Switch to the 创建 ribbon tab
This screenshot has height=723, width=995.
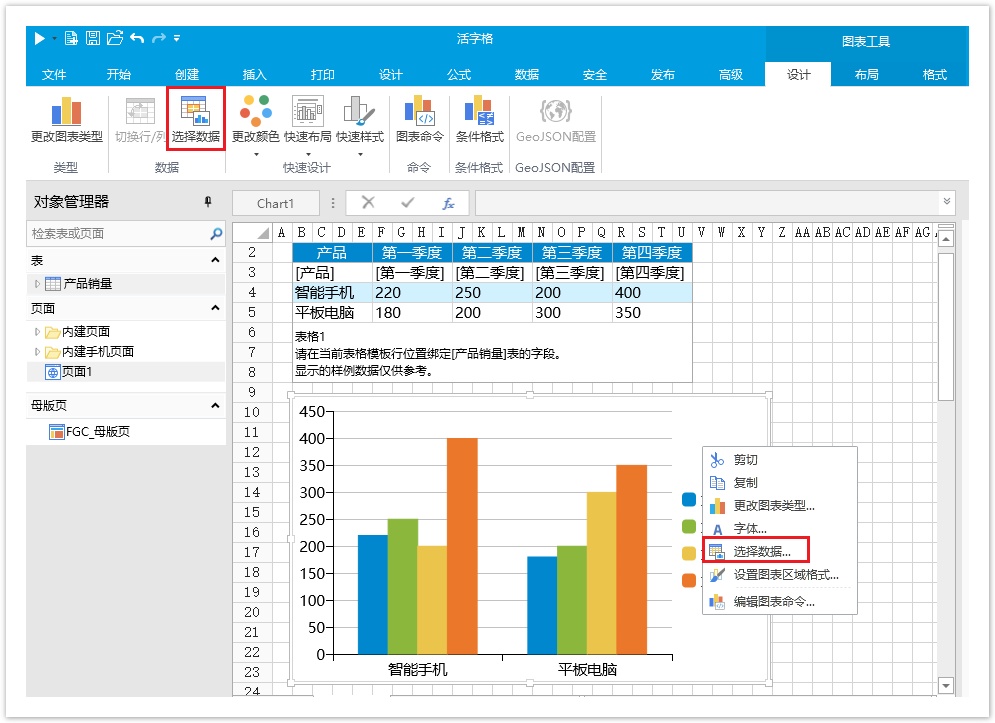coord(187,74)
